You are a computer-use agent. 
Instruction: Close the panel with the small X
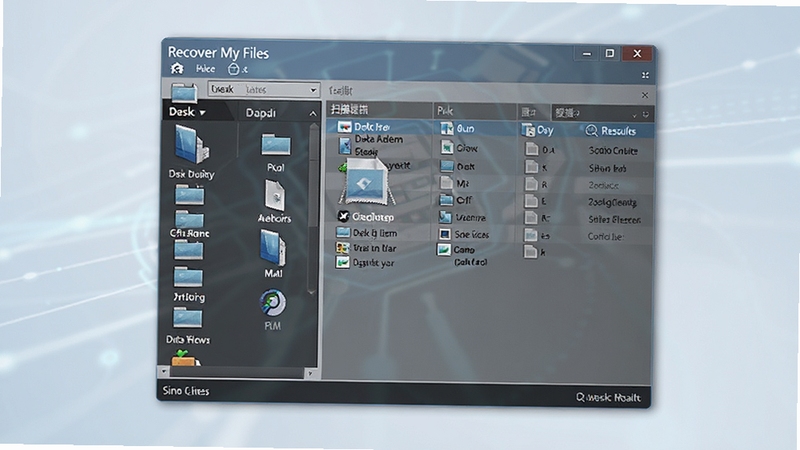point(645,95)
